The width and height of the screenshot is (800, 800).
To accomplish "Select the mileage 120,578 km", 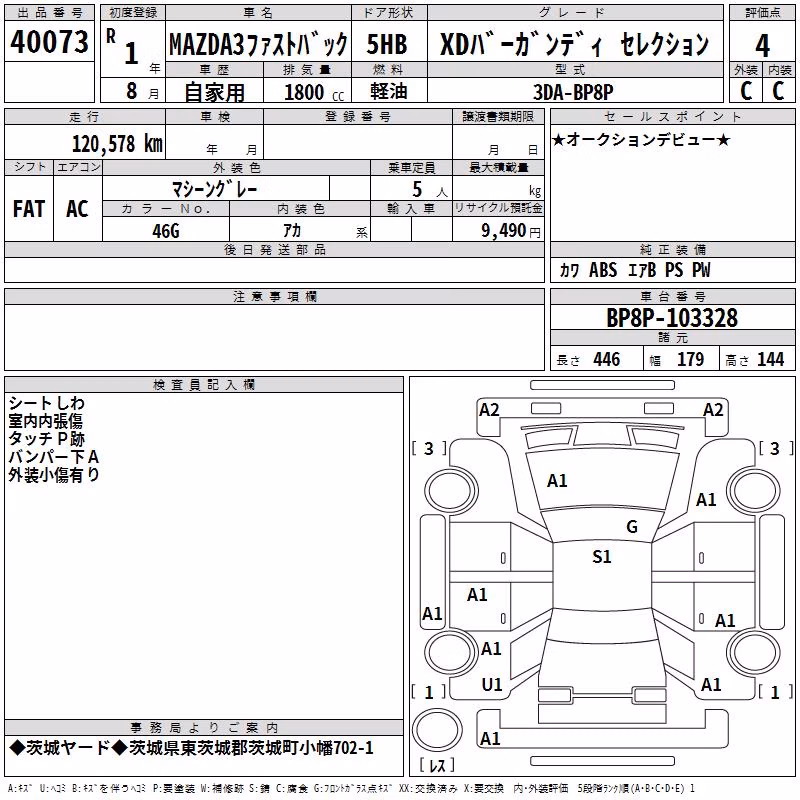I will tap(117, 144).
